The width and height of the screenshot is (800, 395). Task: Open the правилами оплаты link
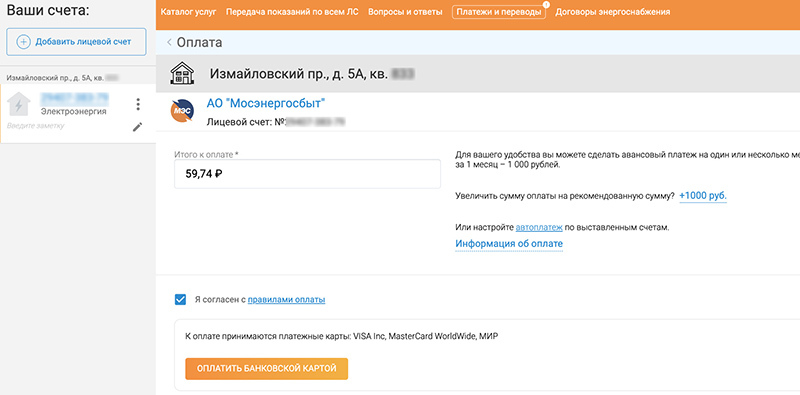286,300
